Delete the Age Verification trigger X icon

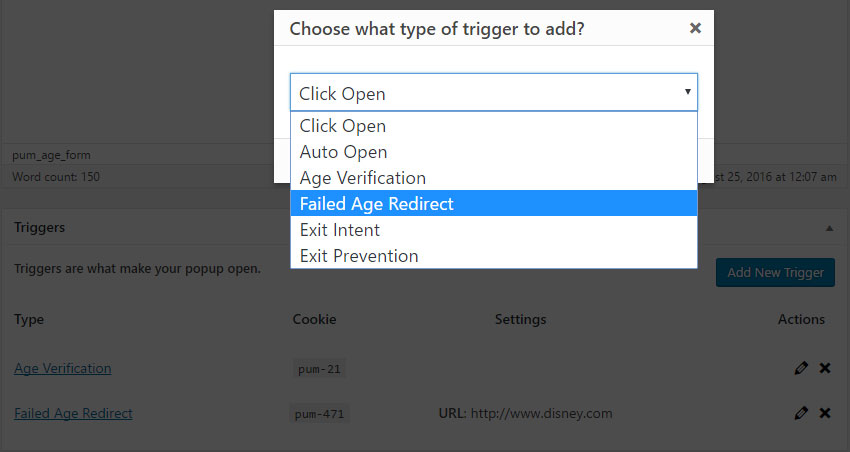click(825, 368)
